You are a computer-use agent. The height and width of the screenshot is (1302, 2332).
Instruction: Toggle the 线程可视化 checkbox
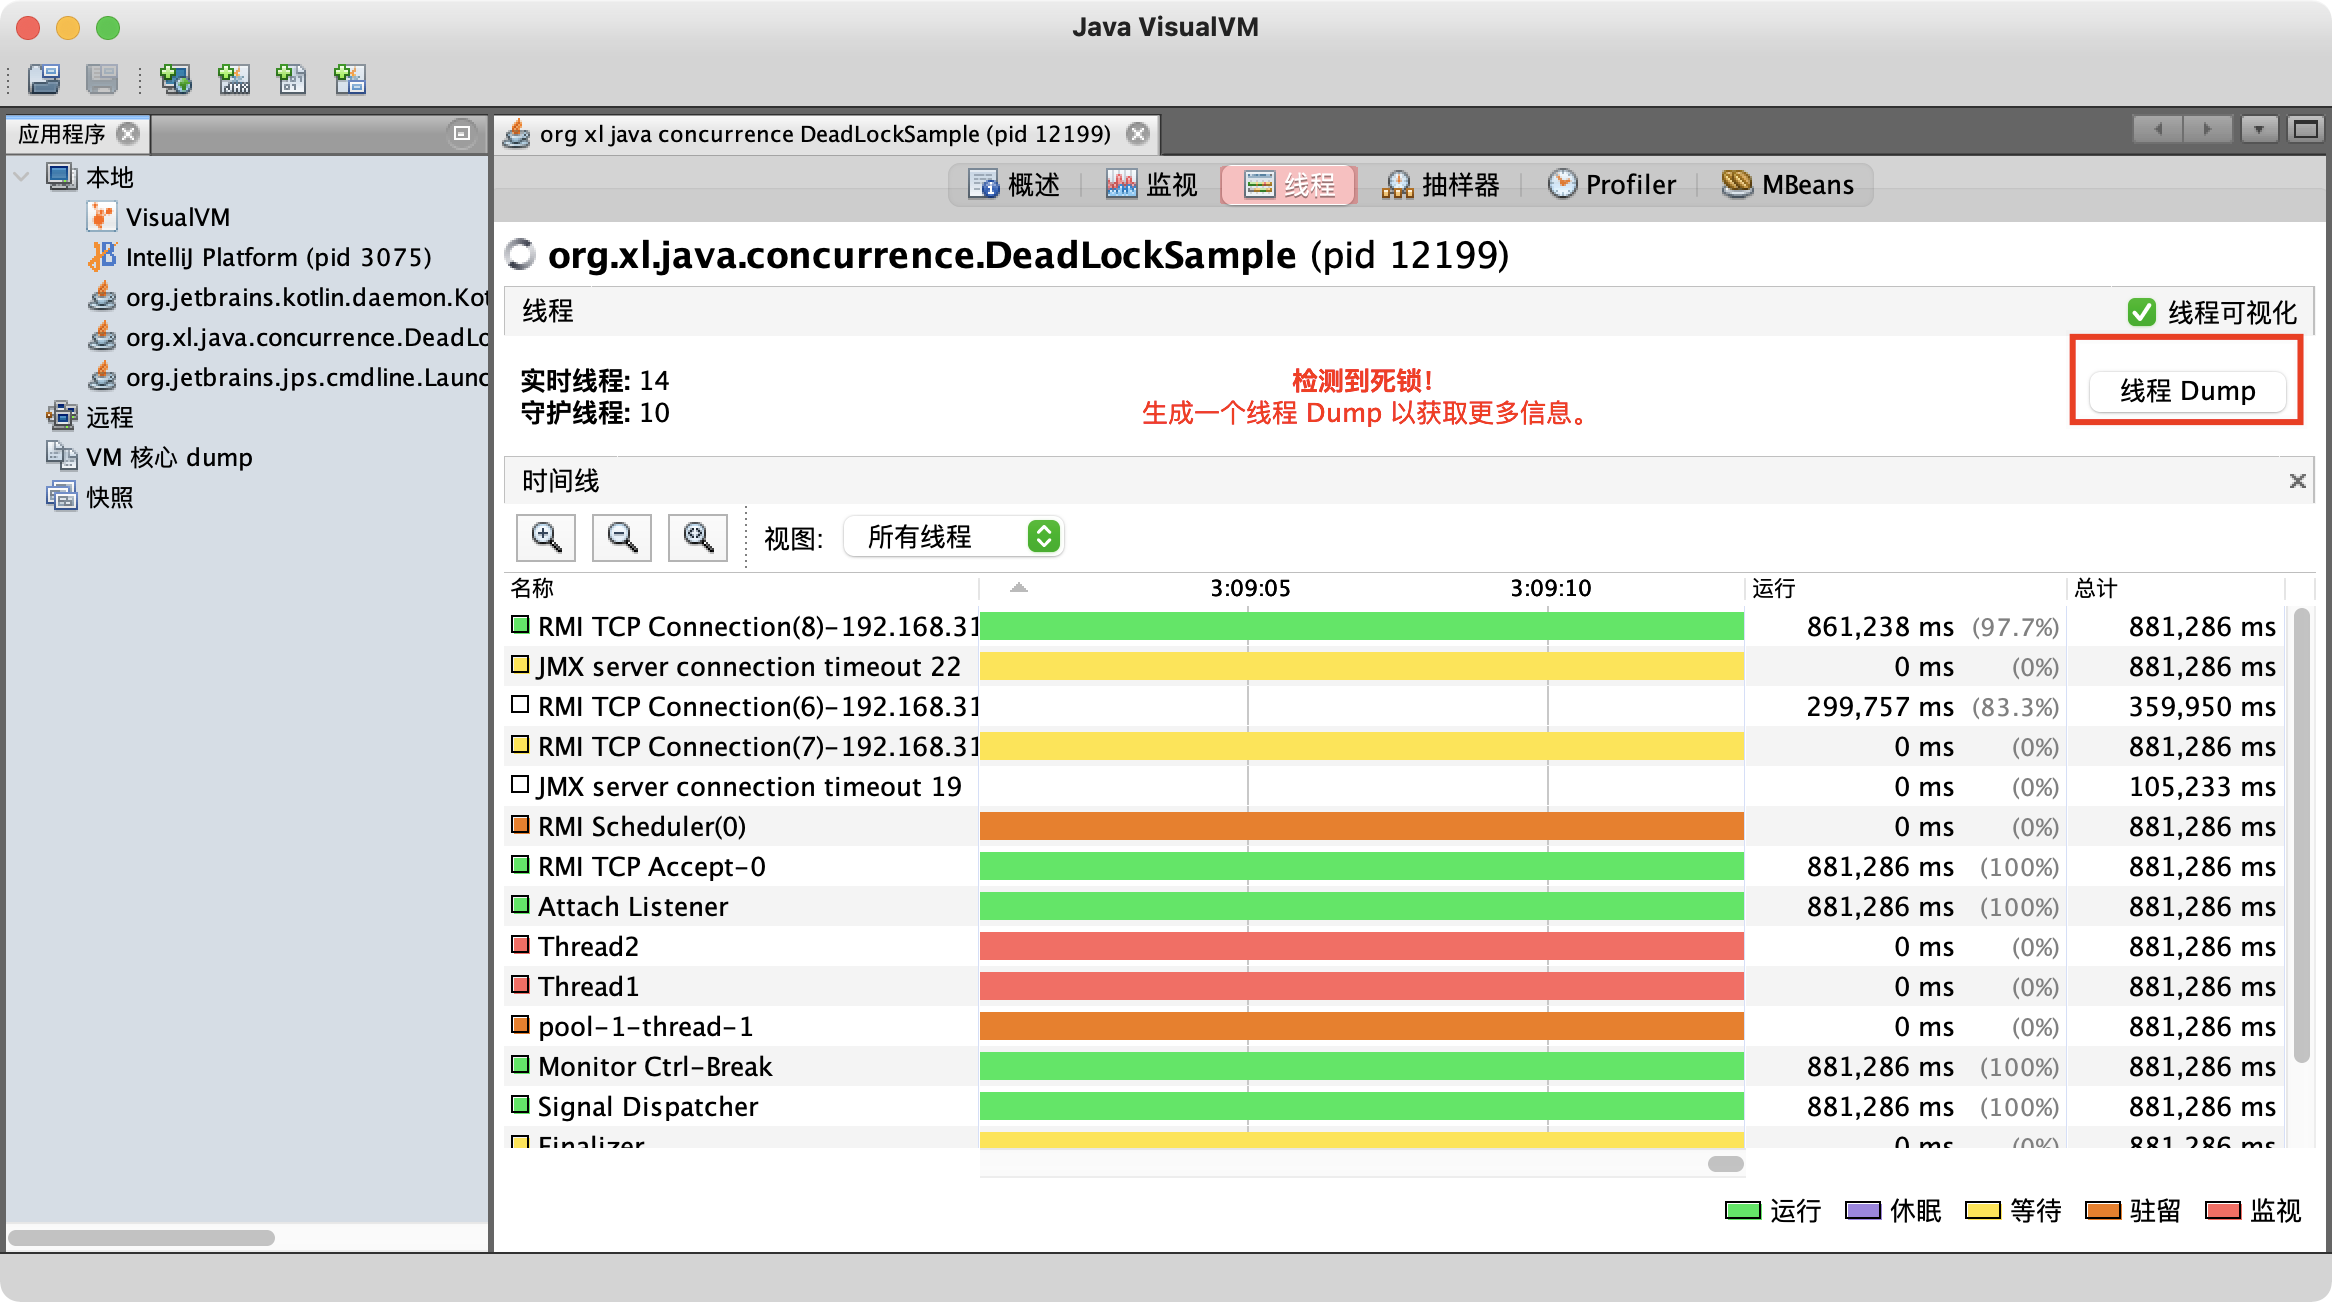[2142, 312]
